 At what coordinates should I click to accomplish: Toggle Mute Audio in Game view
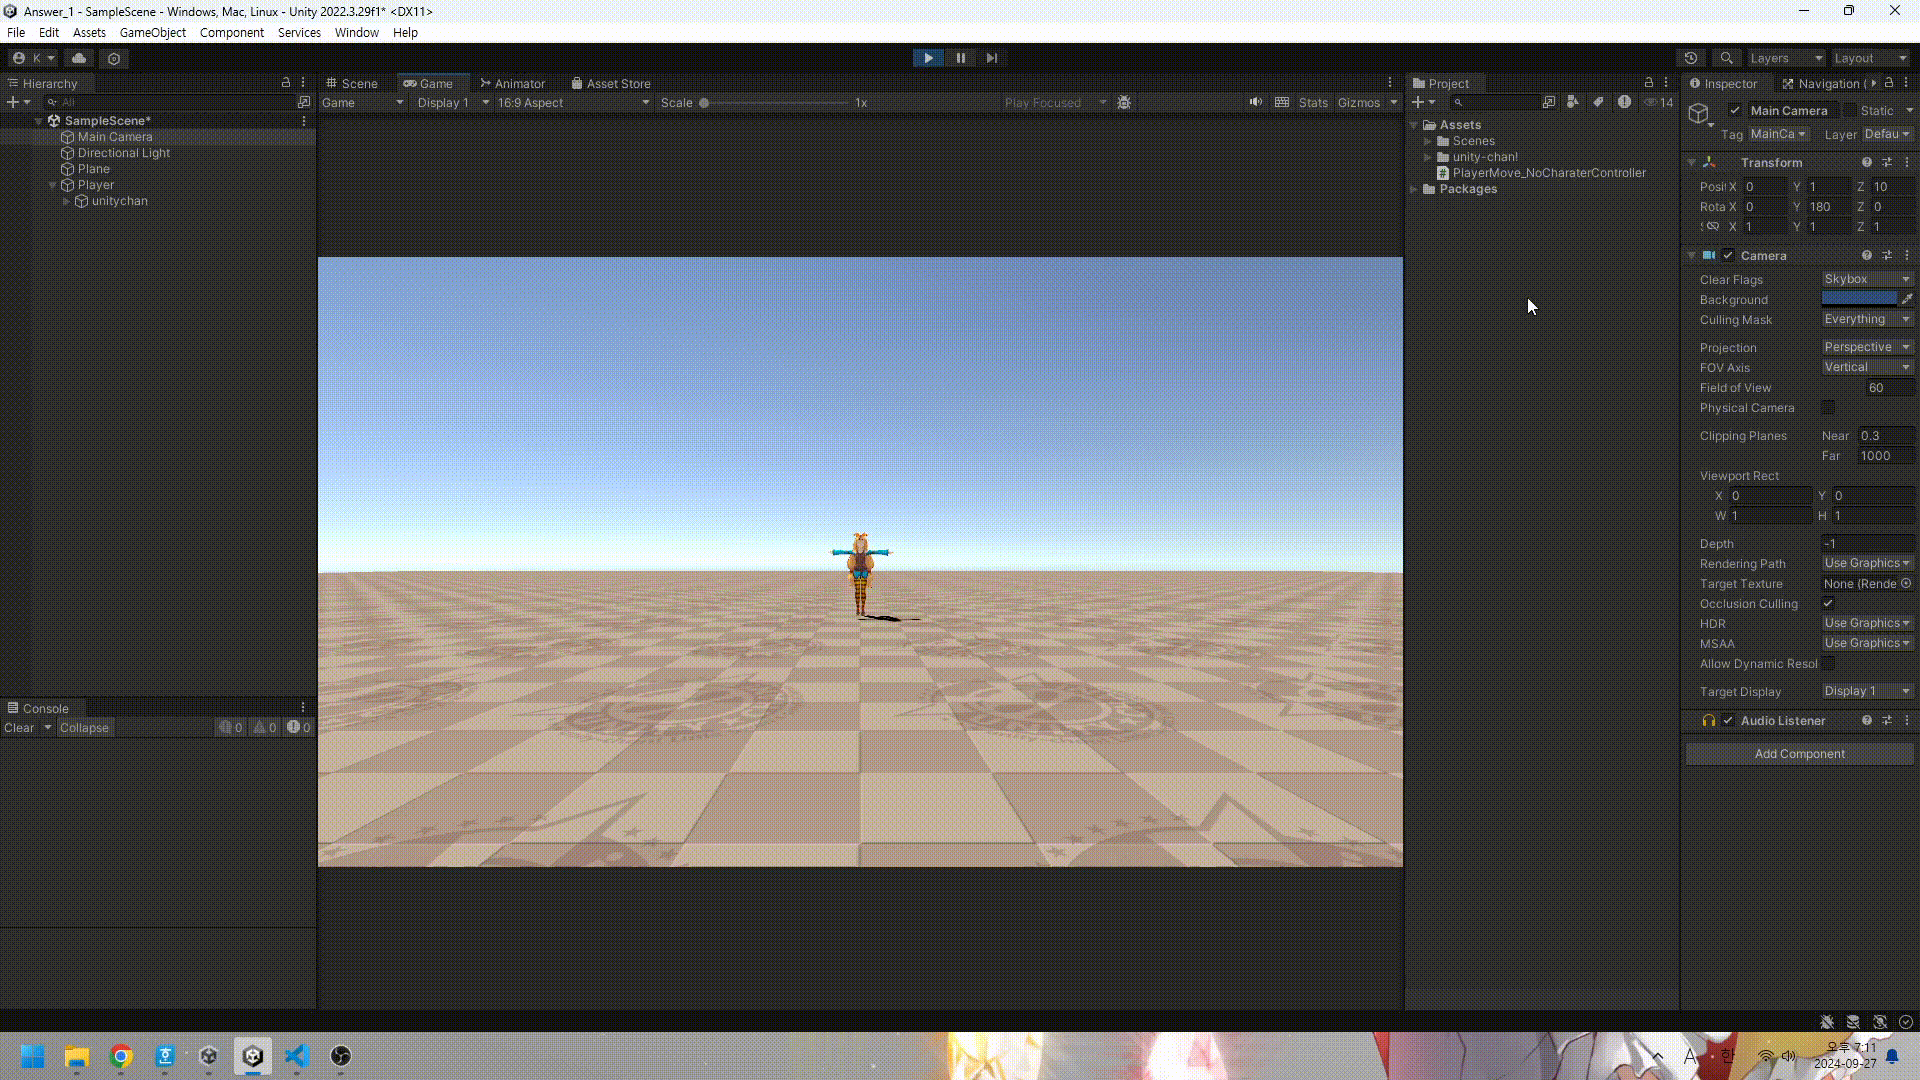point(1255,102)
